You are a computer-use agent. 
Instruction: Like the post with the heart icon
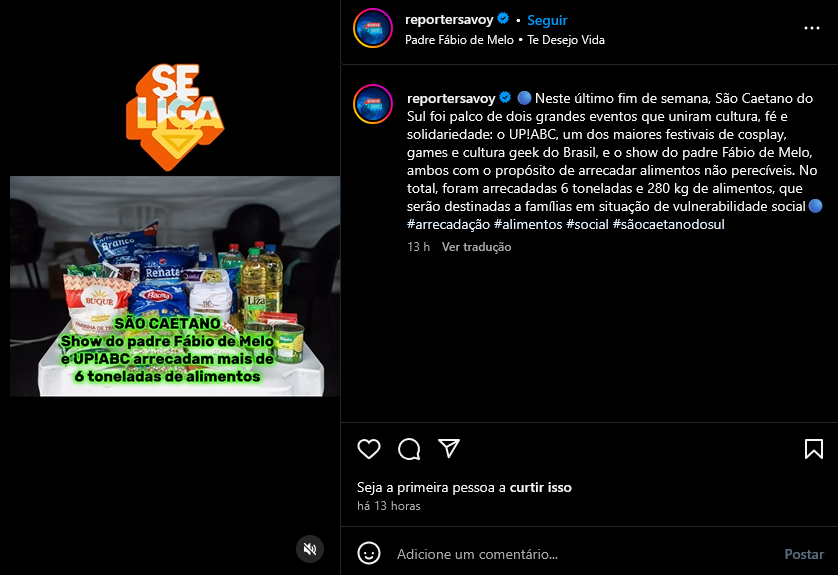coord(369,449)
